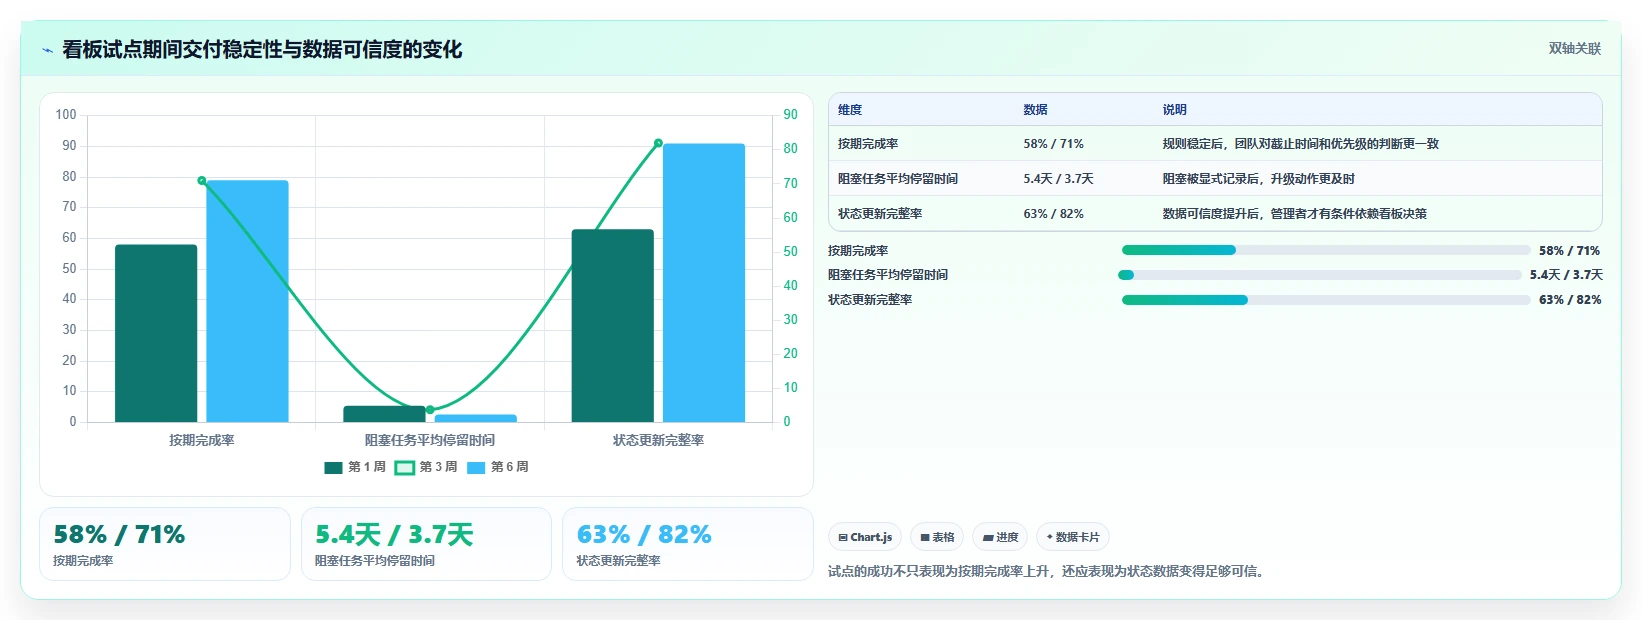Click line point above 按期完成率
1642x620 pixels.
click(x=202, y=181)
